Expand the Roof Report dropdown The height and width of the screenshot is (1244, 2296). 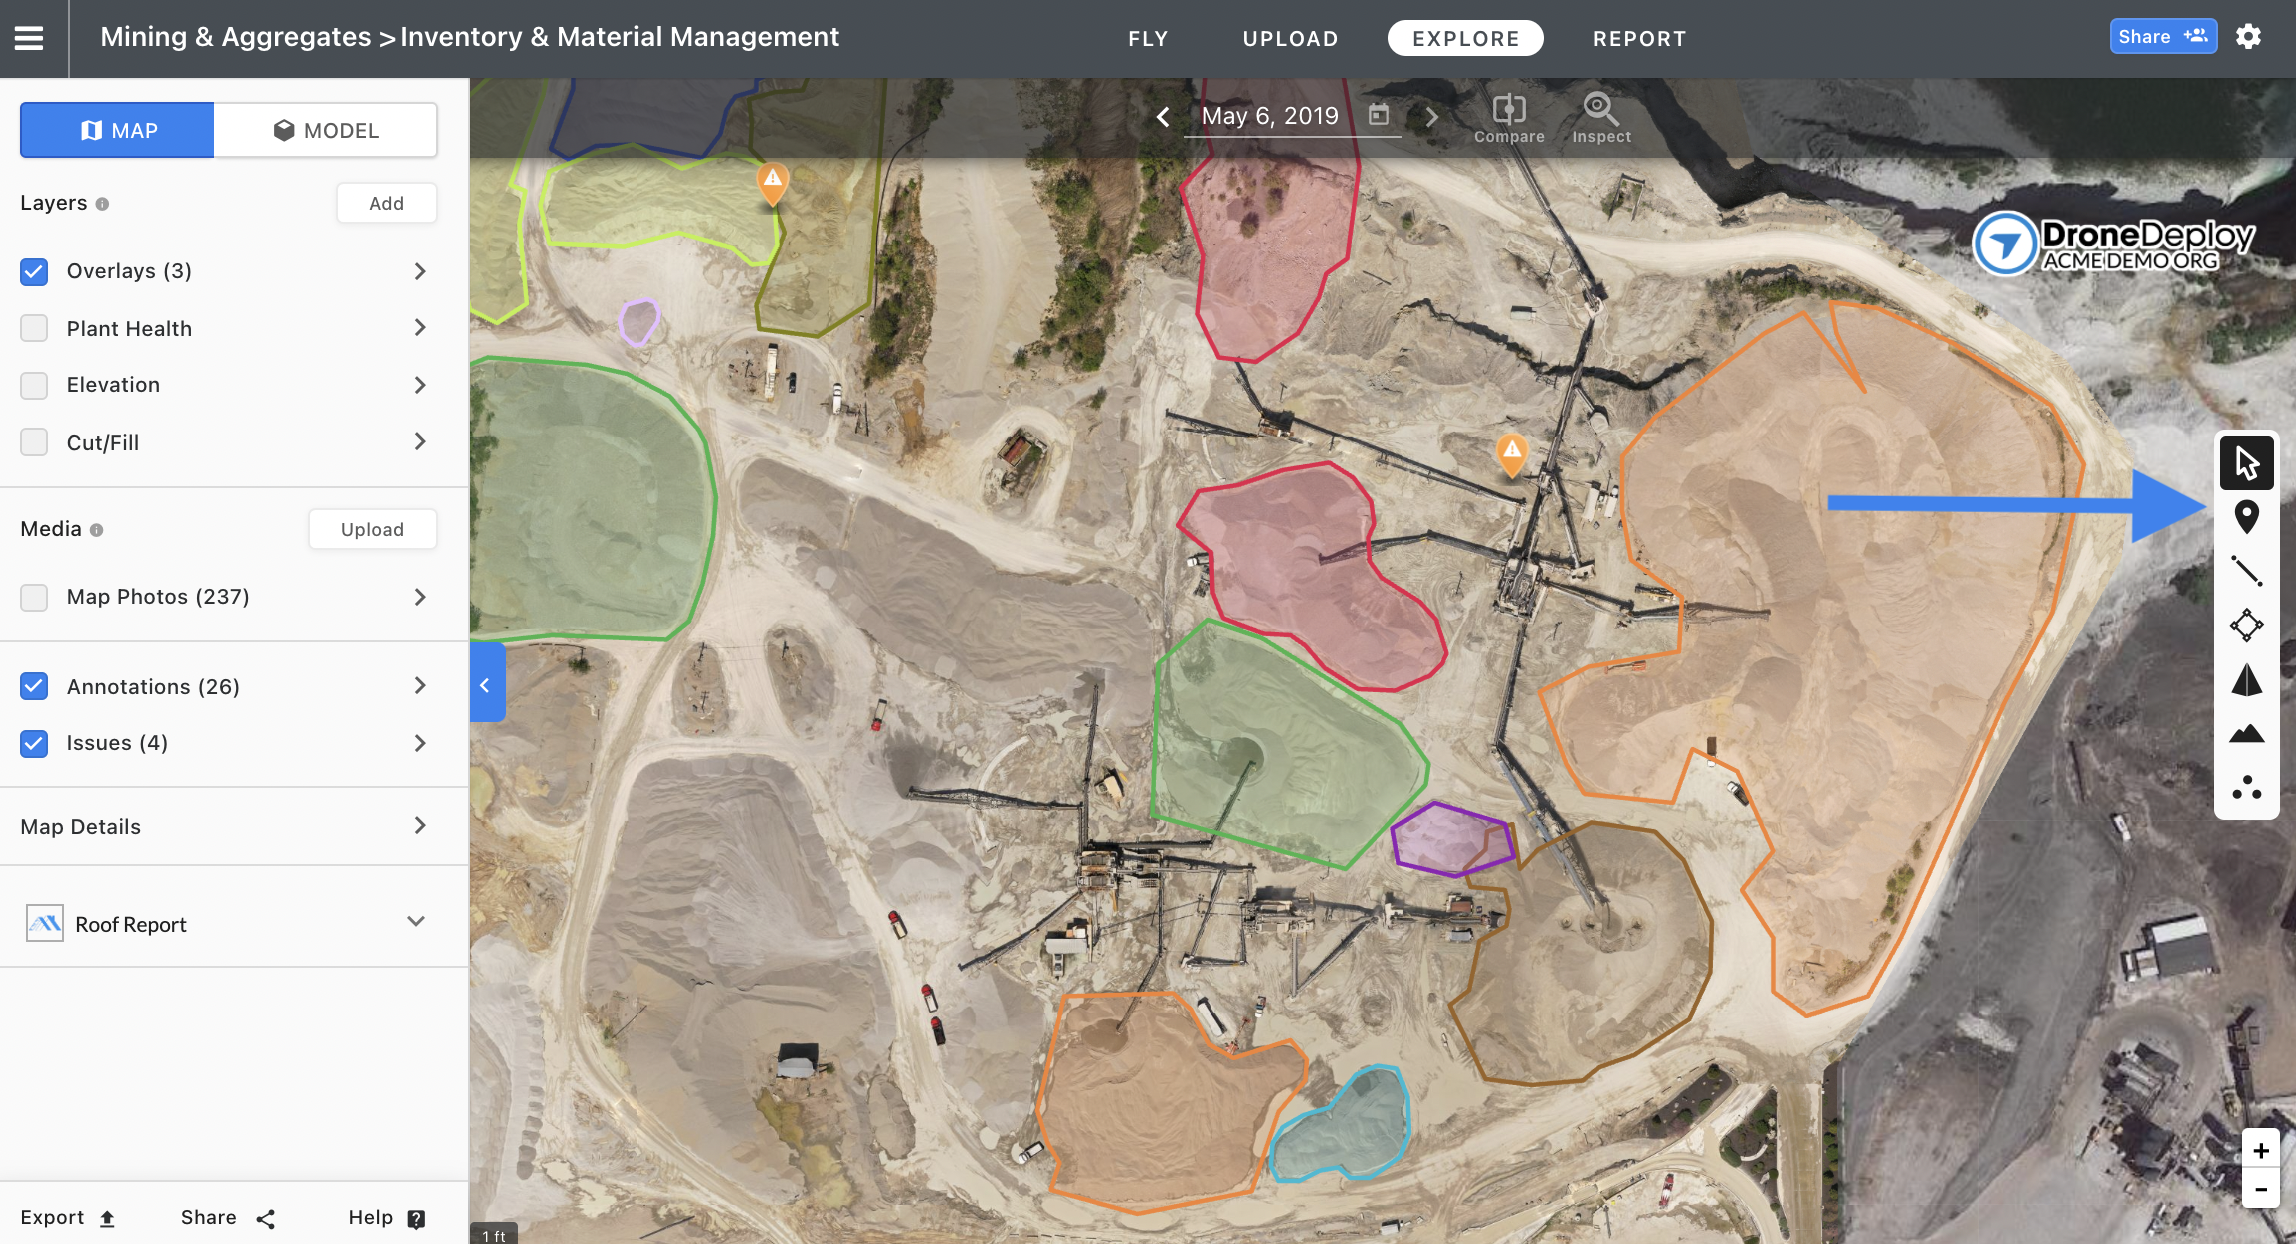point(416,922)
